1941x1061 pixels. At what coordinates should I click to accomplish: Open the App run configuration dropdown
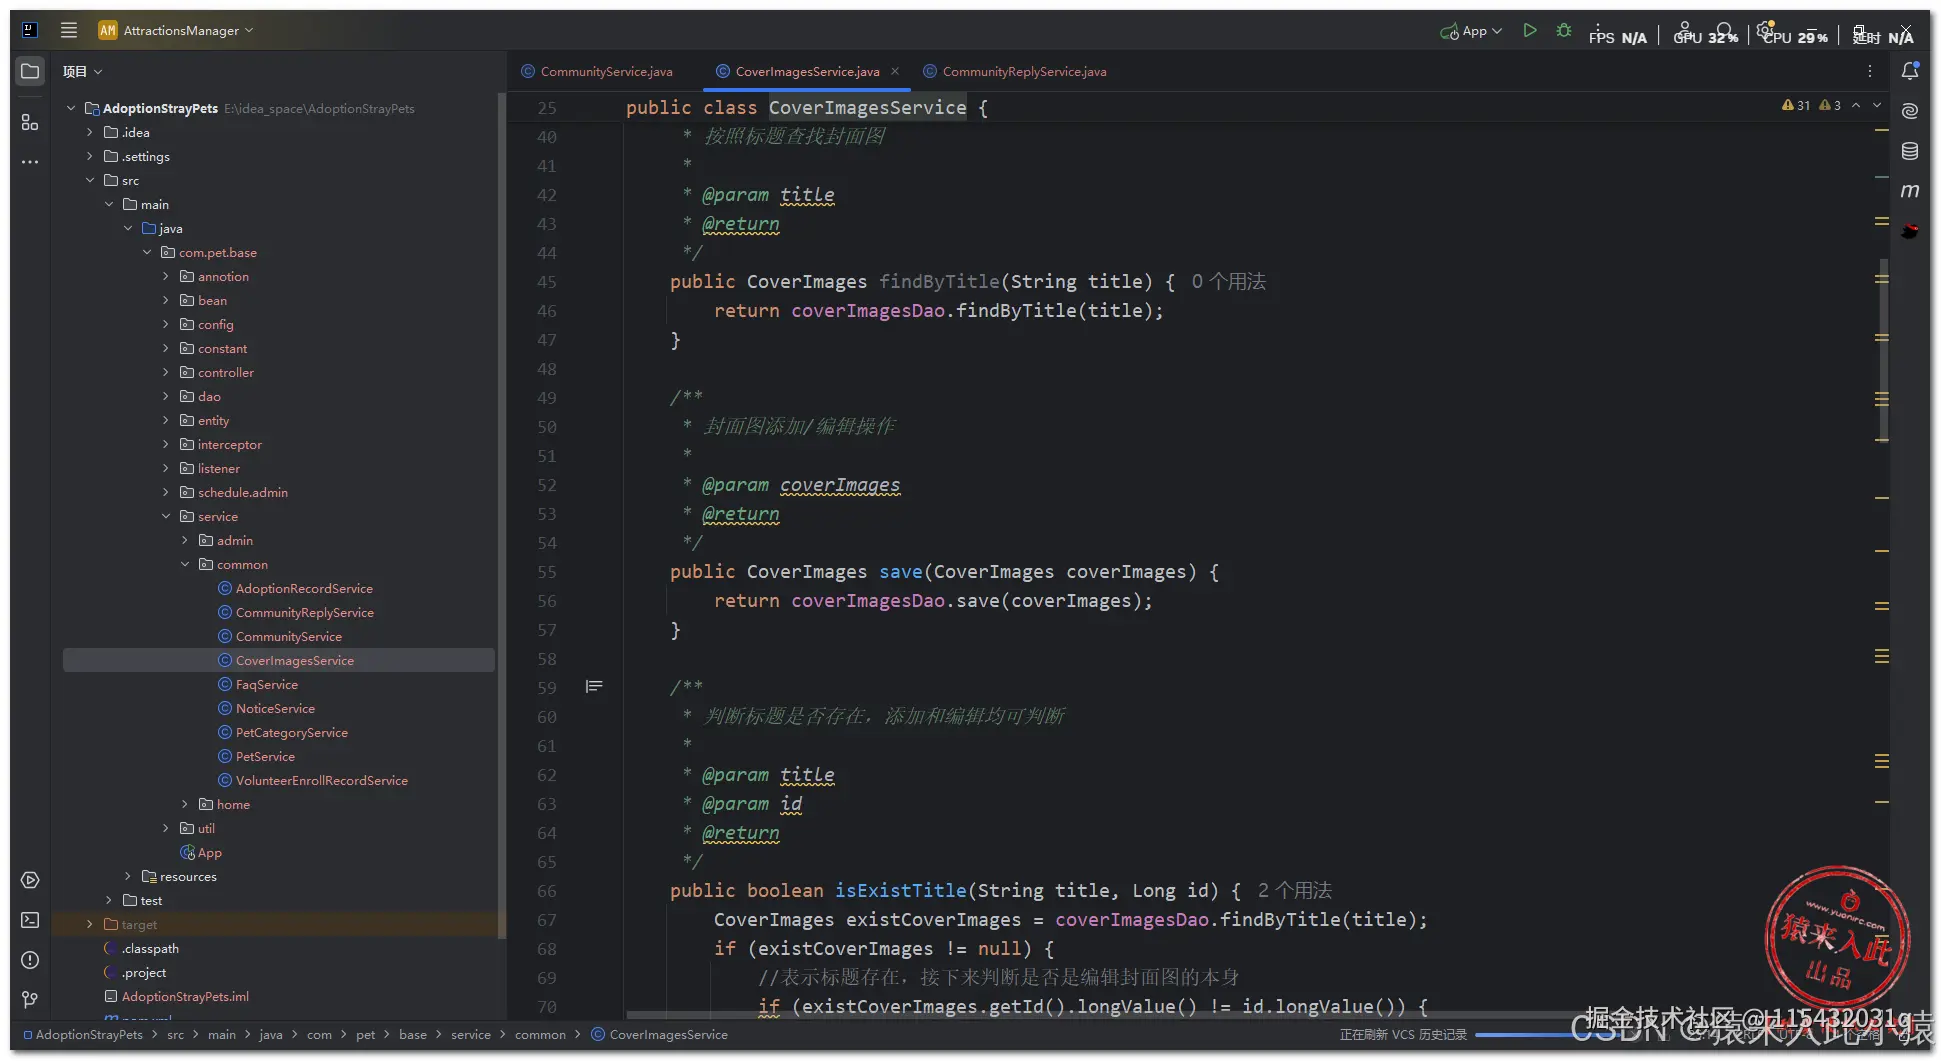click(1471, 31)
